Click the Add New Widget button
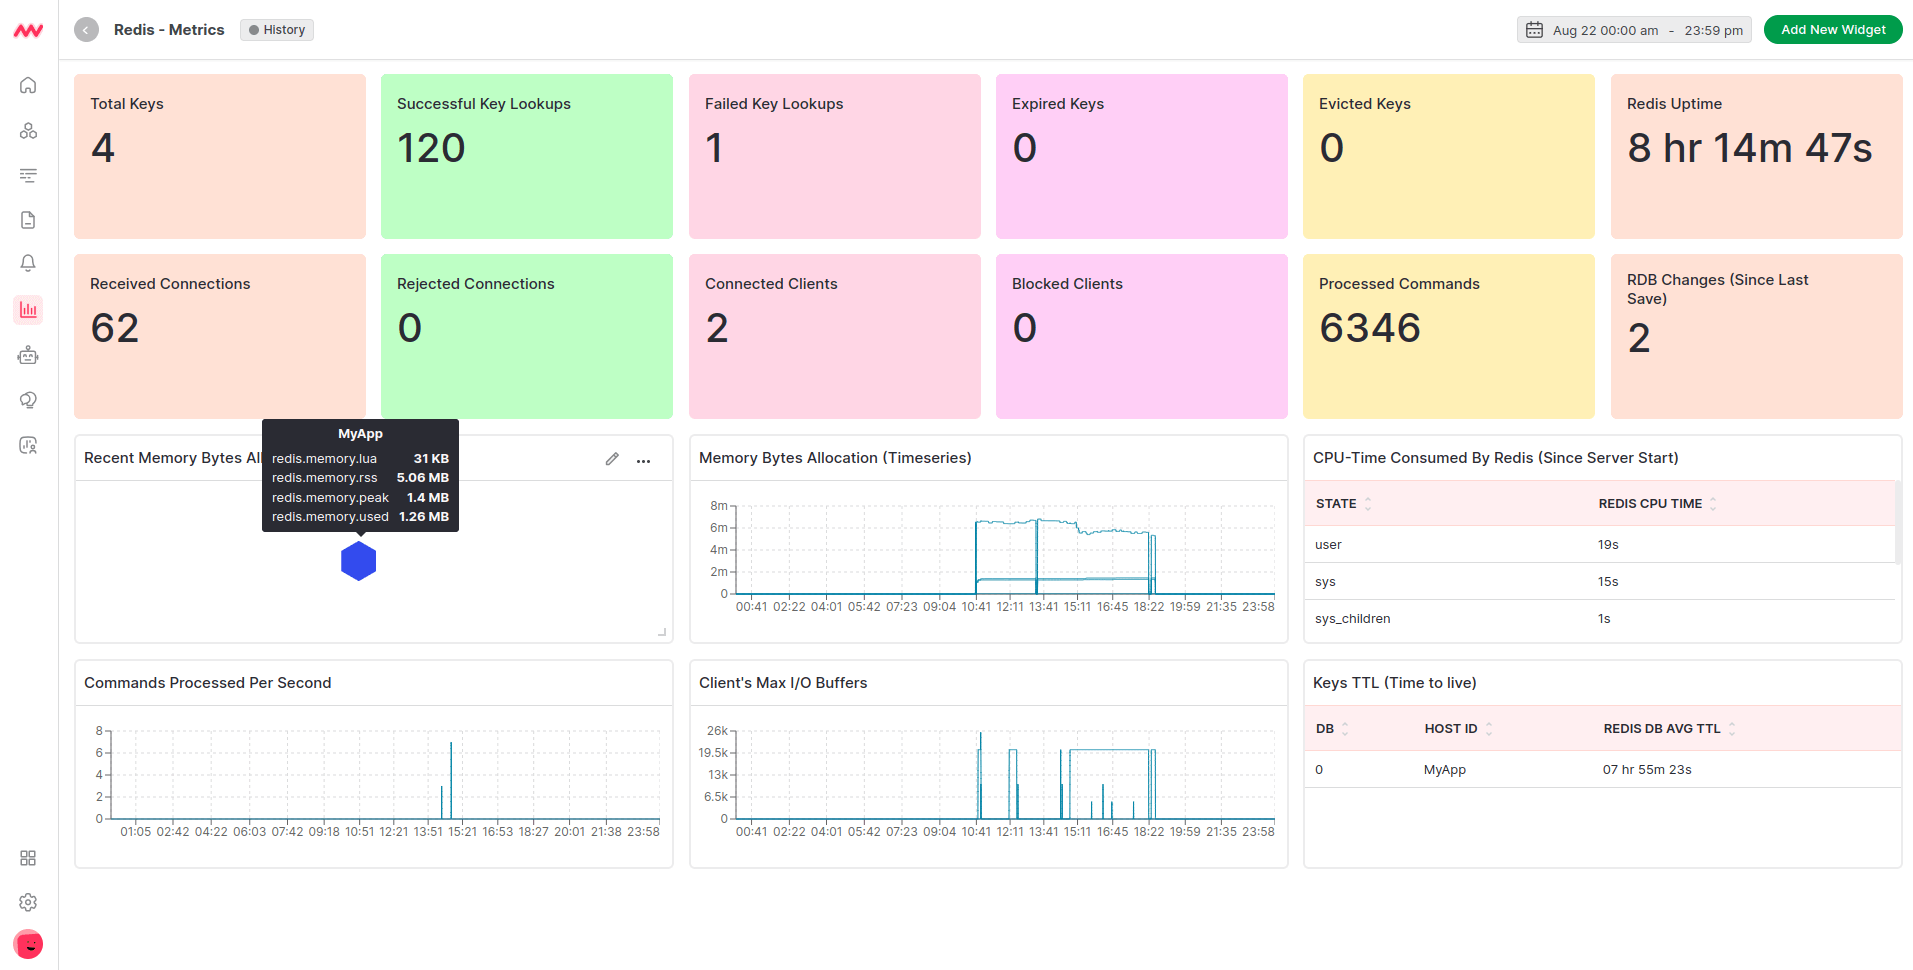The height and width of the screenshot is (970, 1913). 1833,29
